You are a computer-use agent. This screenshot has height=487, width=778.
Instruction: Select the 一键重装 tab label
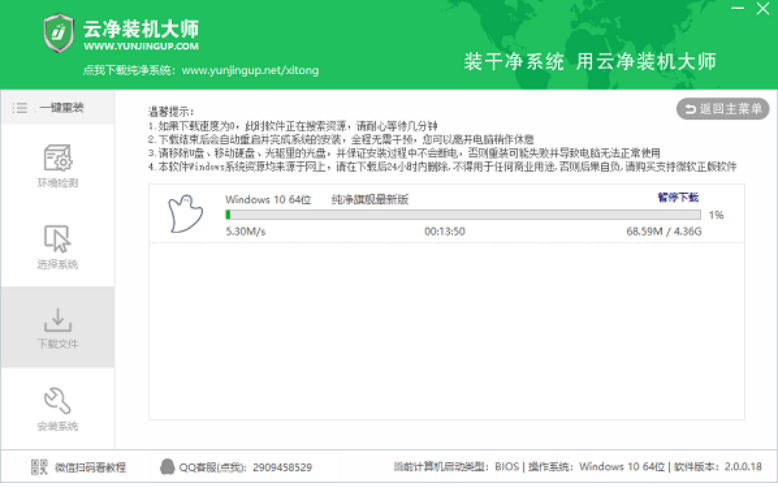point(62,108)
